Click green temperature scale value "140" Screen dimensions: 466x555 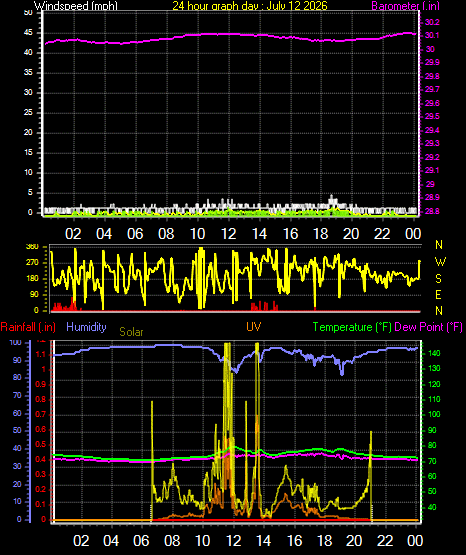(434, 353)
